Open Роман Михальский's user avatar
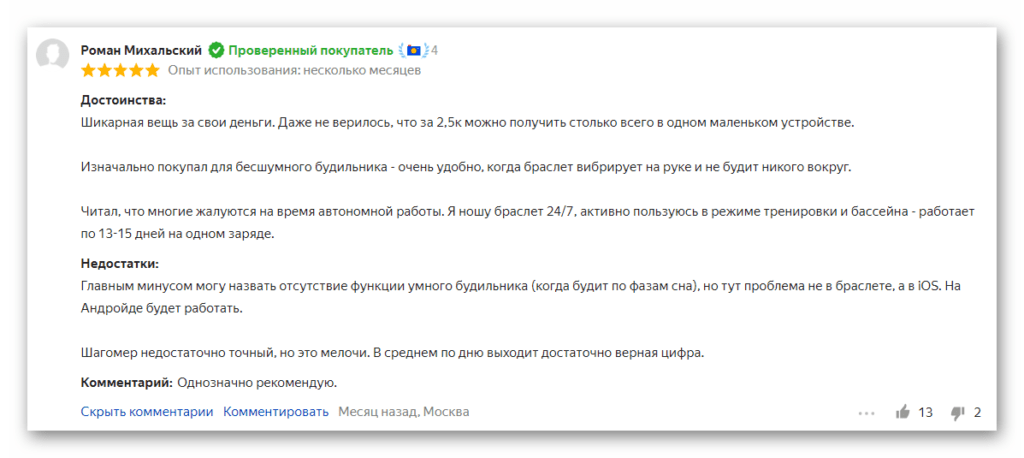This screenshot has width=1024, height=458. point(52,55)
